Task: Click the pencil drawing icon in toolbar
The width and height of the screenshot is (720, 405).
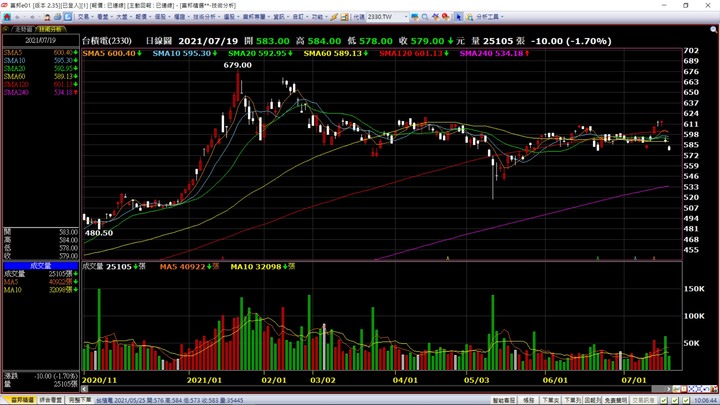Action: (334, 17)
